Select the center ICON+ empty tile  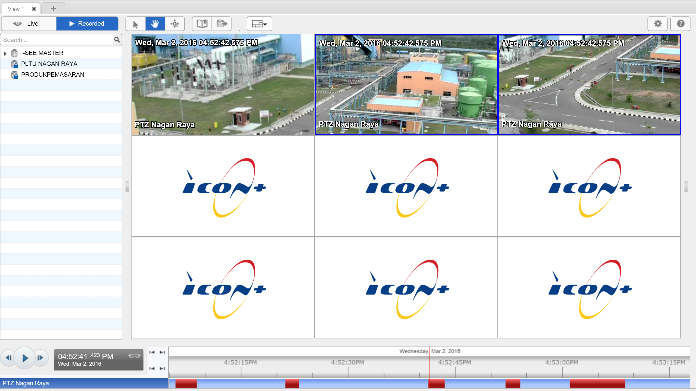point(406,186)
